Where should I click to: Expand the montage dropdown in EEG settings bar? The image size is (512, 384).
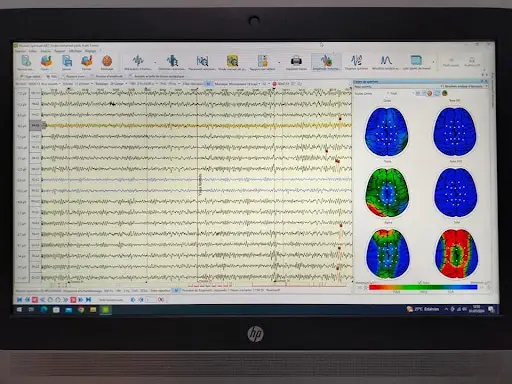258,84
